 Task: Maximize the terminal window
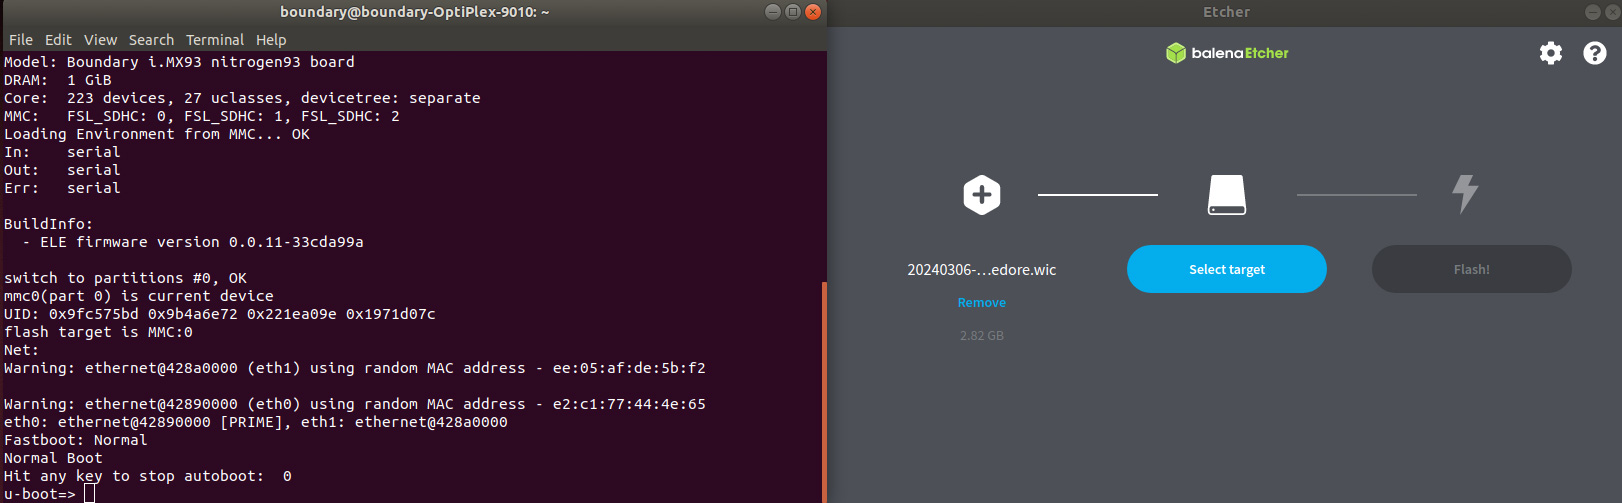pos(793,12)
